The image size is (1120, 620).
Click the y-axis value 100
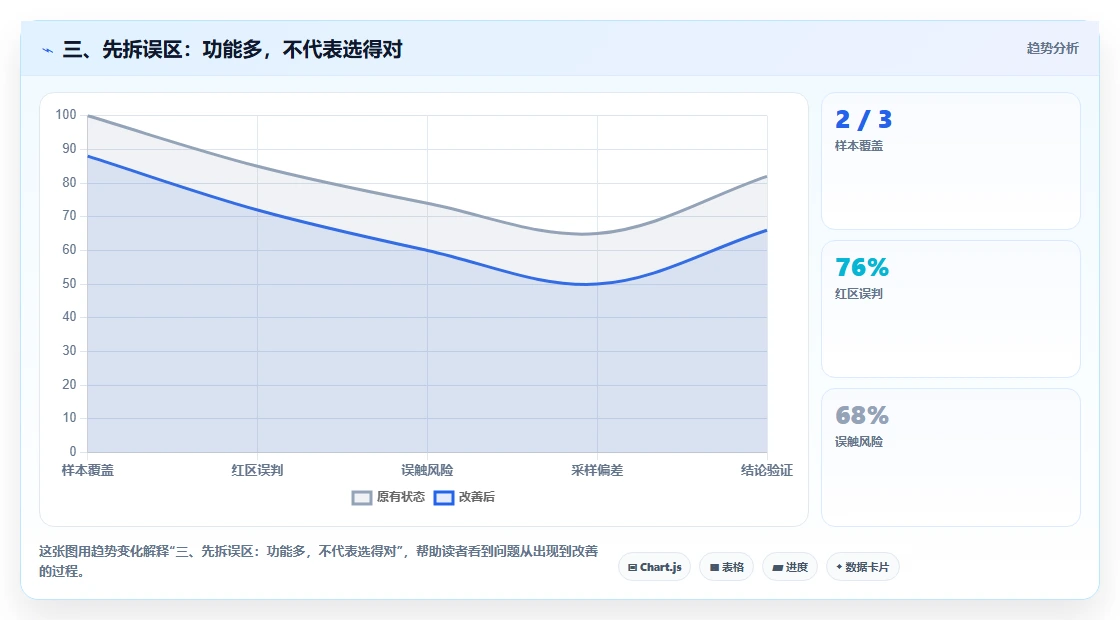pyautogui.click(x=66, y=115)
